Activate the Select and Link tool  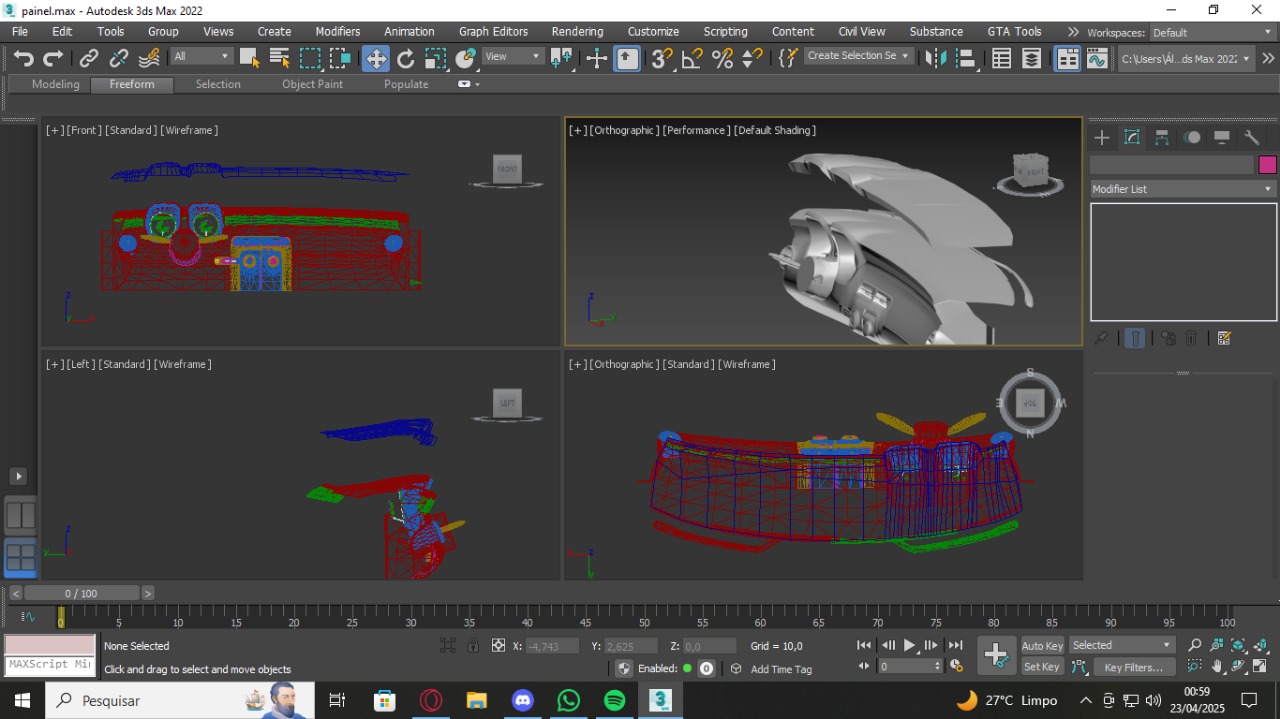(x=89, y=58)
